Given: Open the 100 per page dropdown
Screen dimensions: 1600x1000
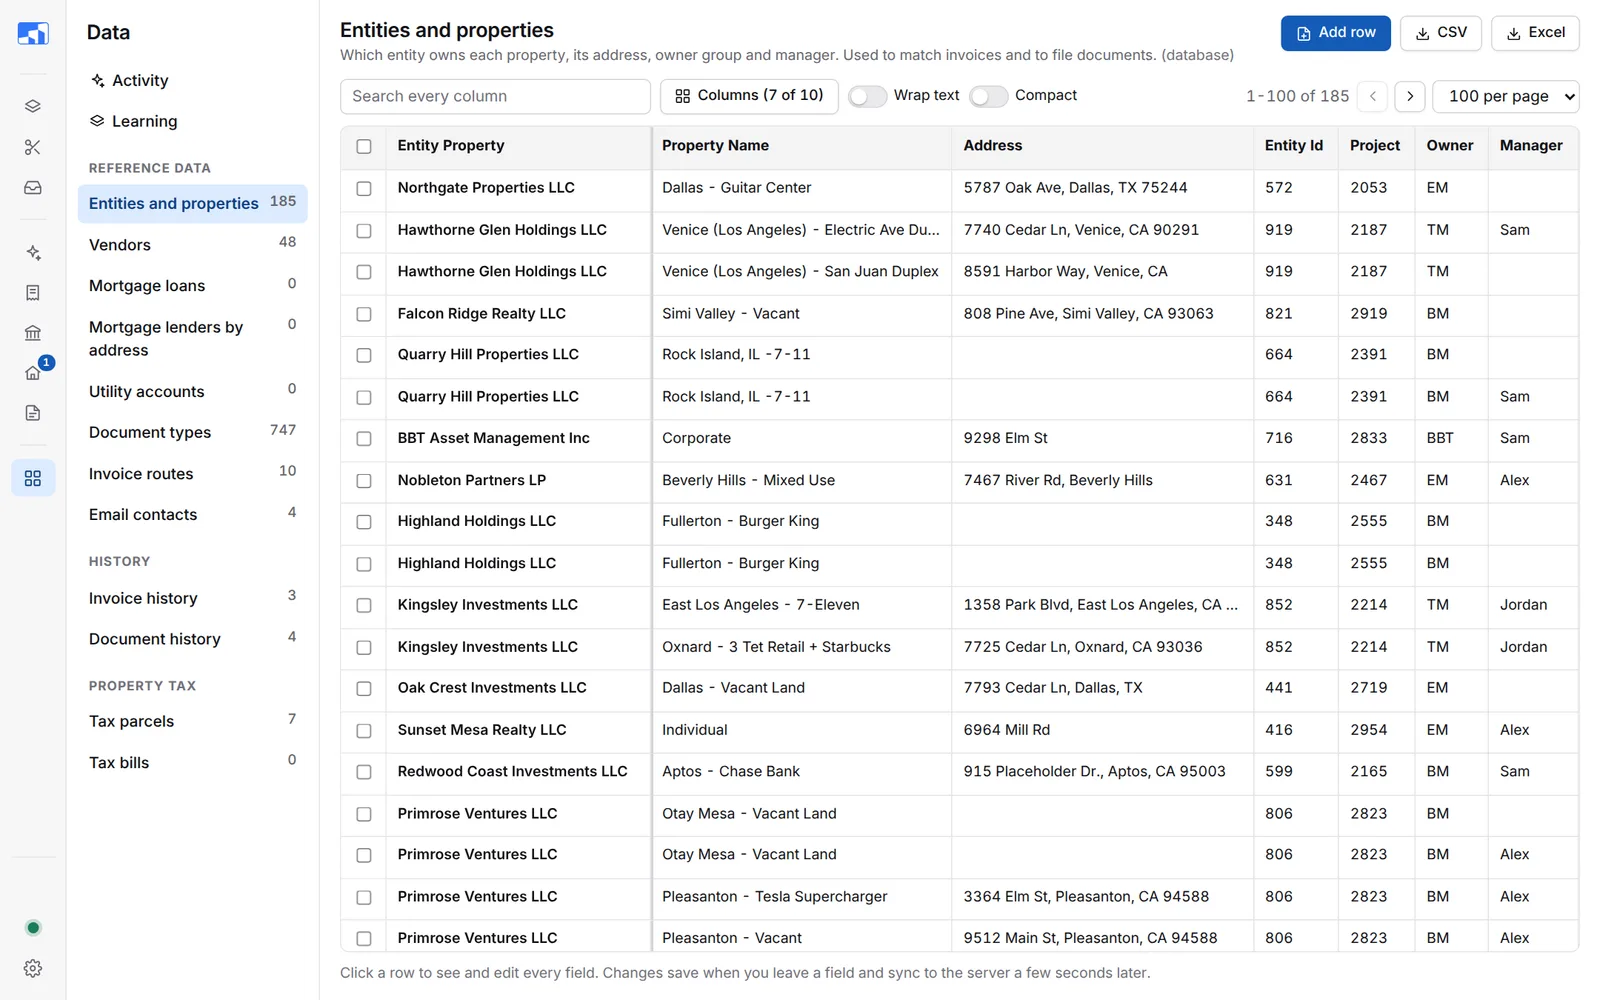Looking at the screenshot, I should [x=1506, y=96].
